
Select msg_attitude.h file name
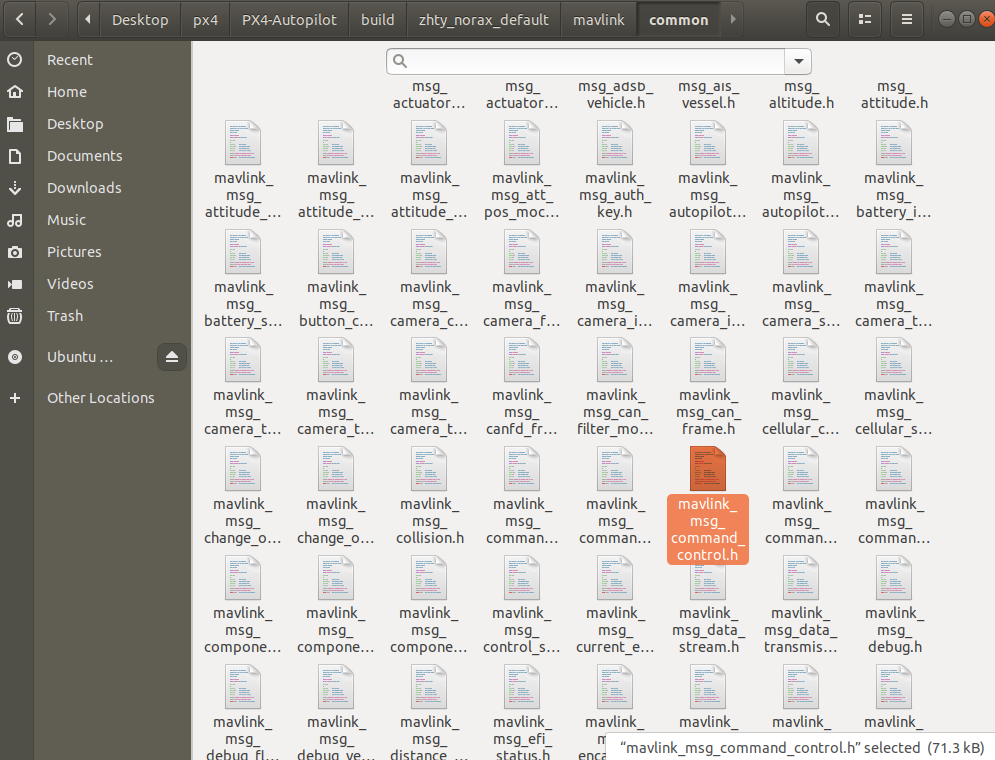(x=894, y=95)
